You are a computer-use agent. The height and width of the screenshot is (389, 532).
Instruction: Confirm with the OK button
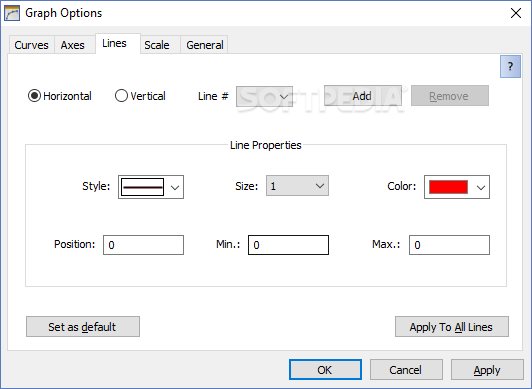pos(325,370)
